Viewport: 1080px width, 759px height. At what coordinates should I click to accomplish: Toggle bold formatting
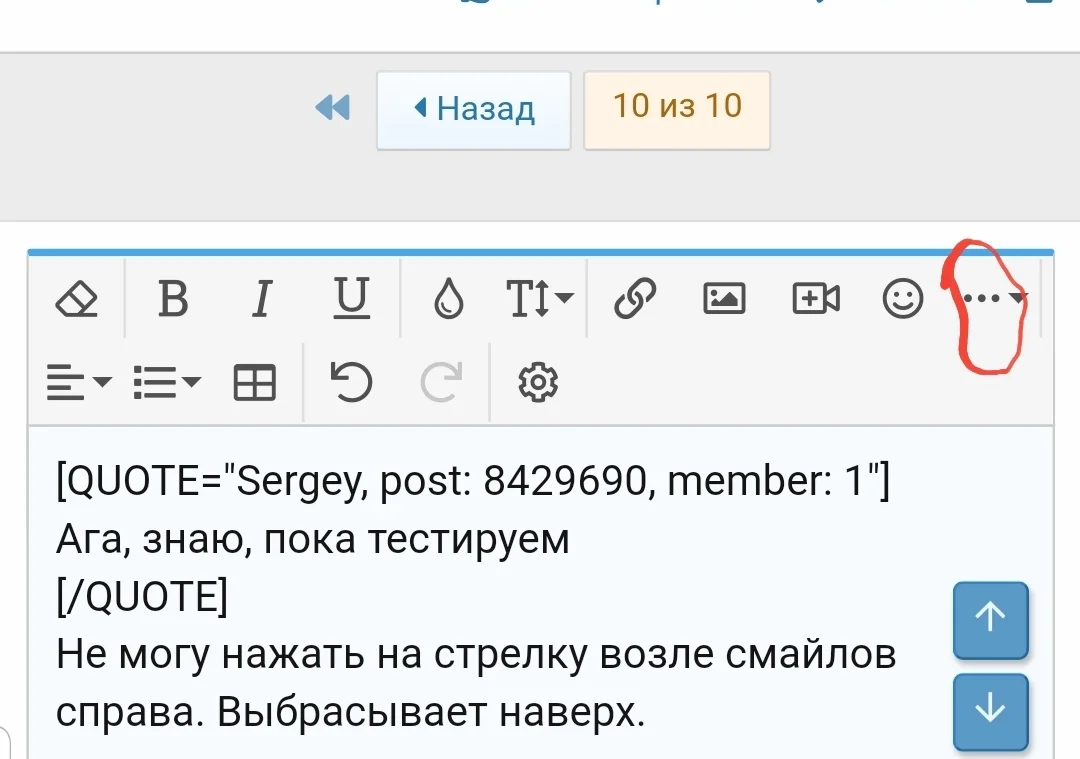[x=172, y=297]
